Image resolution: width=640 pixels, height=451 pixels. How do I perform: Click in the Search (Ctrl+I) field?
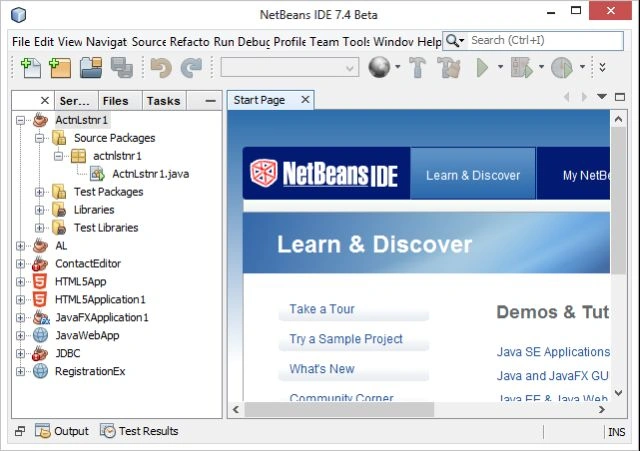(x=545, y=40)
